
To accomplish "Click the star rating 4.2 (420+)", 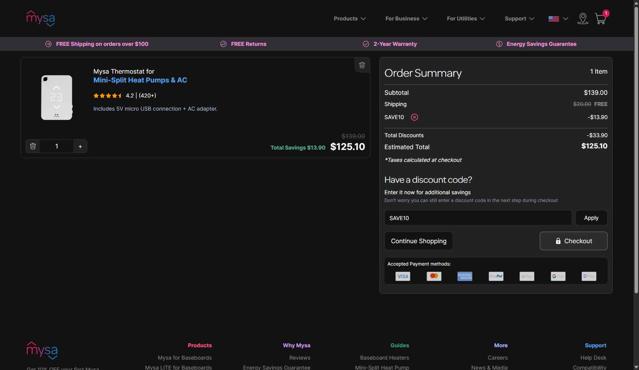I will [125, 96].
